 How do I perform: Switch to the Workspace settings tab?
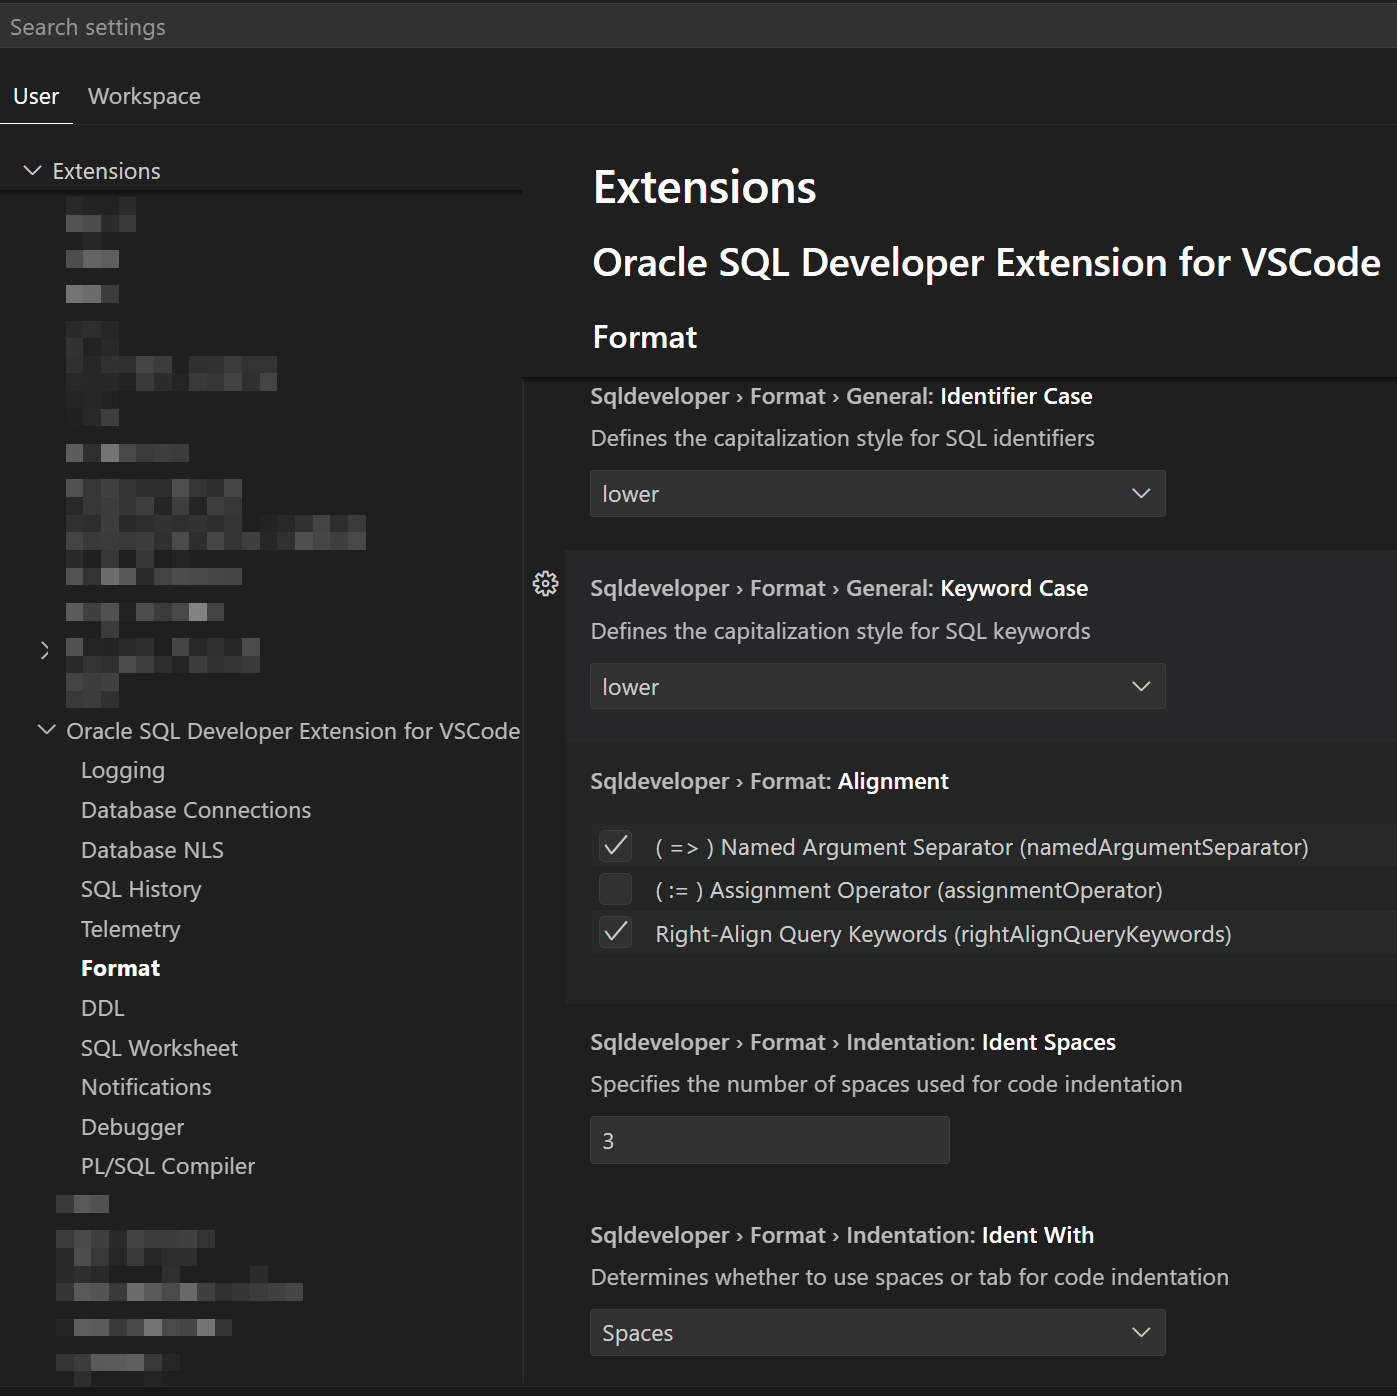144,97
